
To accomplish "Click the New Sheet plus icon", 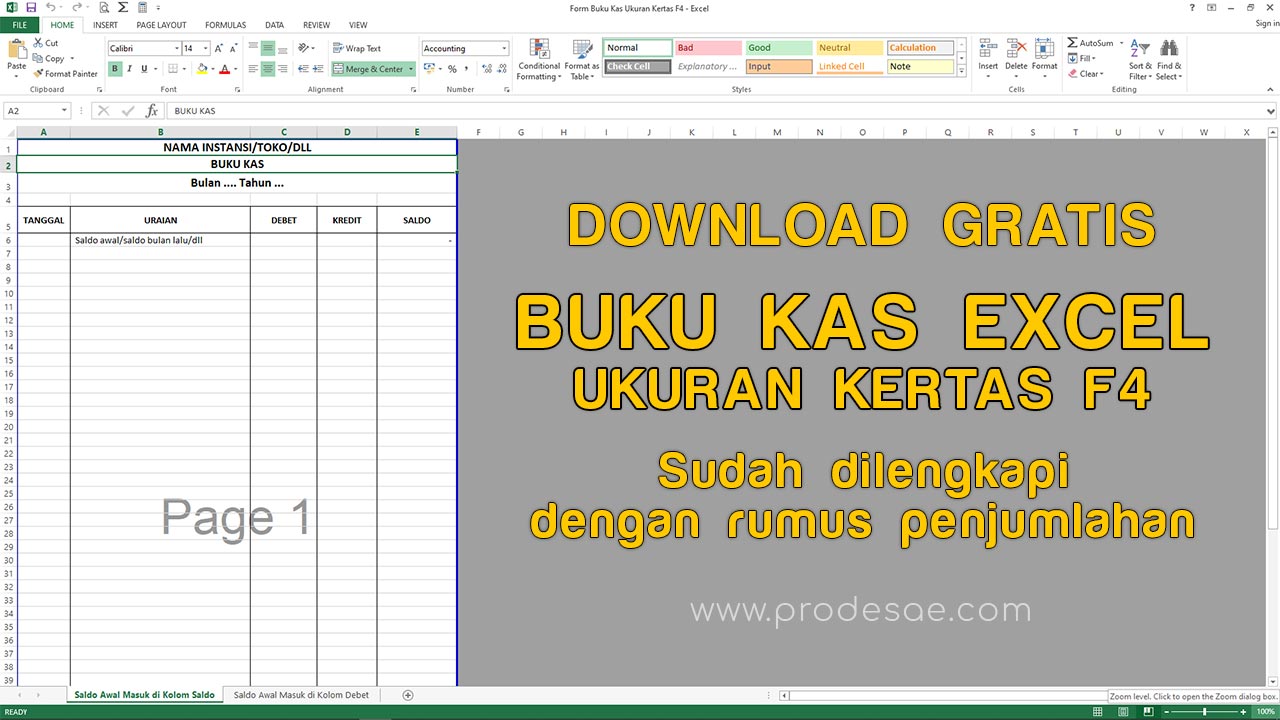I will 407,695.
